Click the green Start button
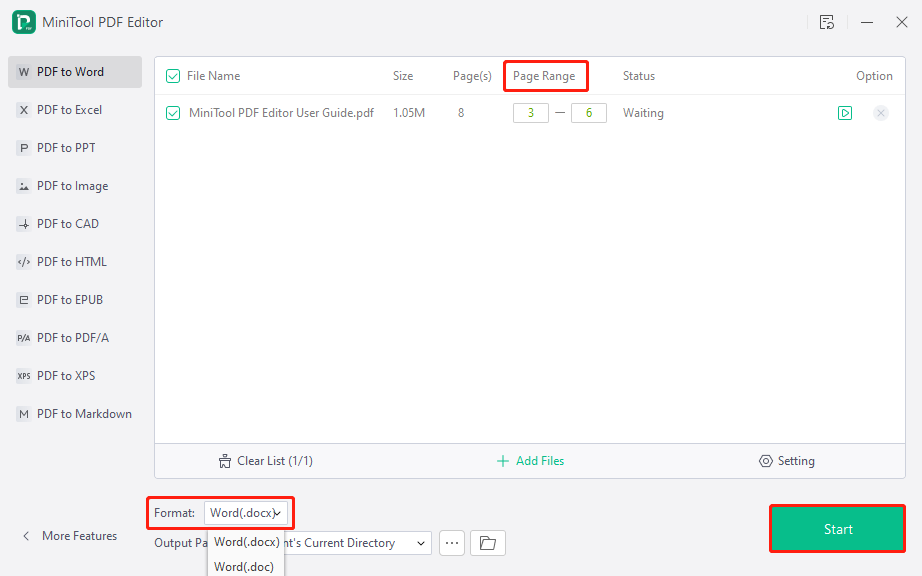Screen dimensions: 922x576 click(x=837, y=529)
